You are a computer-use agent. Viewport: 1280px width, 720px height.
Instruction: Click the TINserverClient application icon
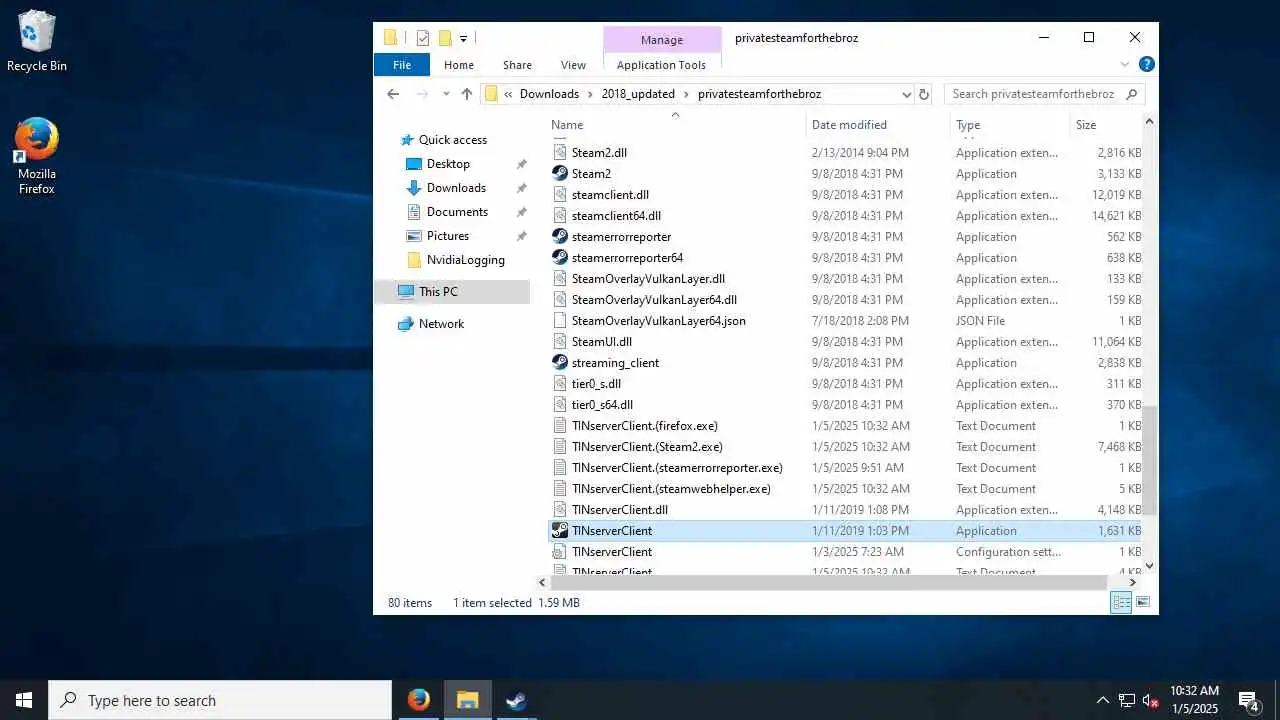(560, 531)
